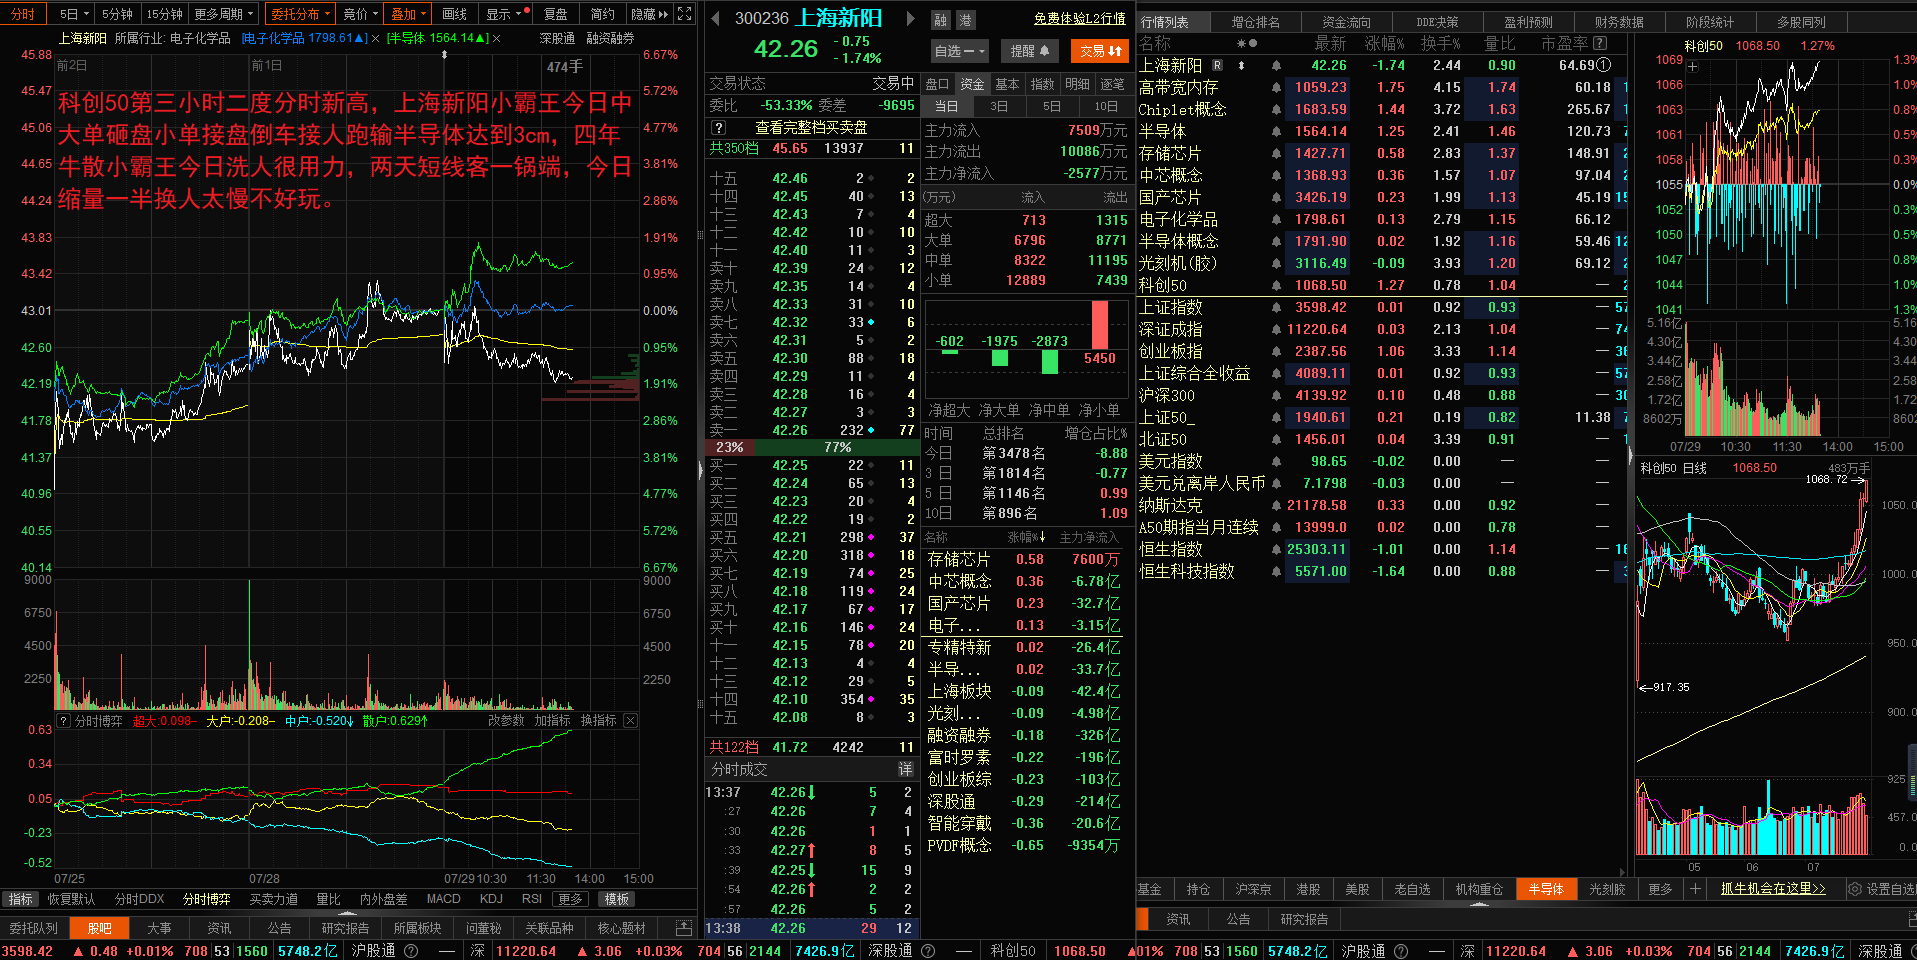Click the help icon next to 沪股通 in status bar
1917x960 pixels.
click(411, 951)
